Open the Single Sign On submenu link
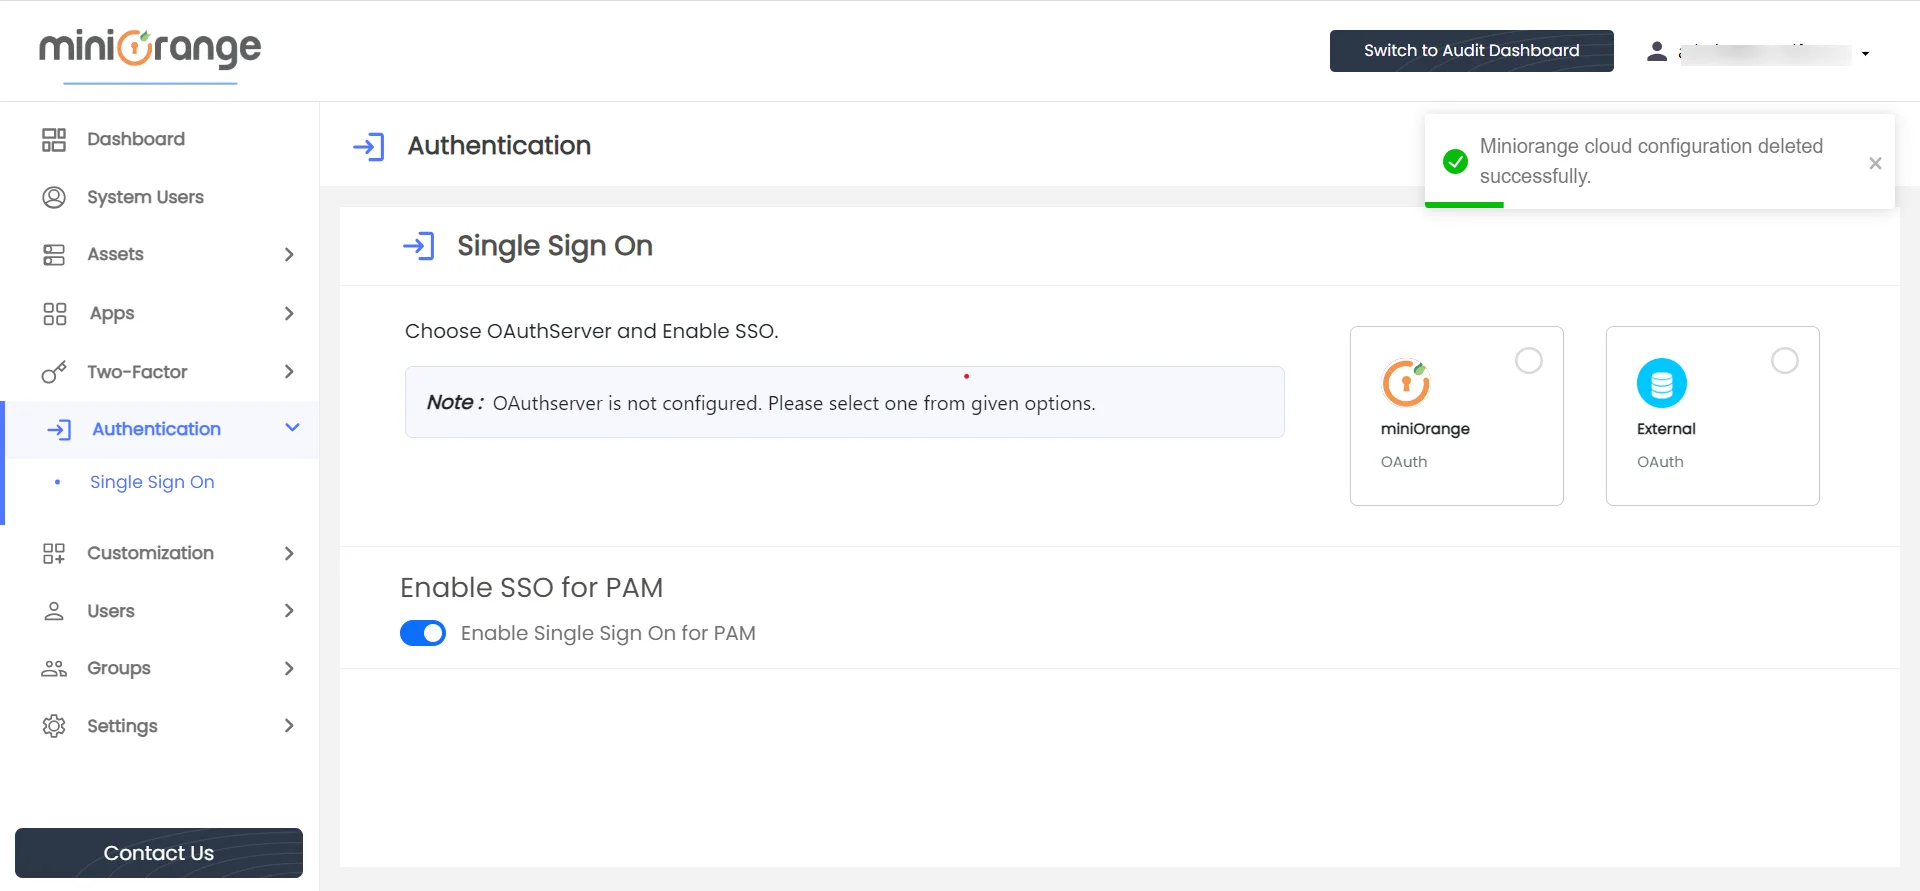This screenshot has height=891, width=1920. point(152,482)
